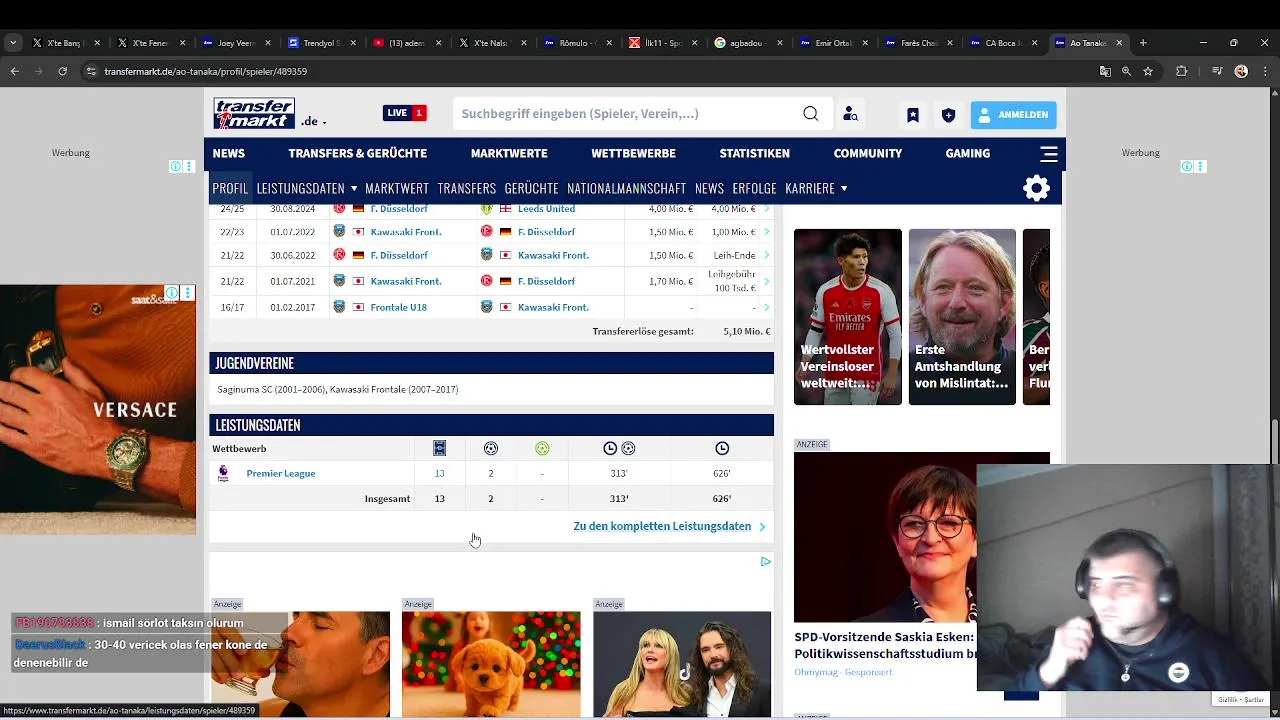This screenshot has width=1280, height=720.
Task: Open the Frontale U18 club link
Action: click(x=398, y=307)
